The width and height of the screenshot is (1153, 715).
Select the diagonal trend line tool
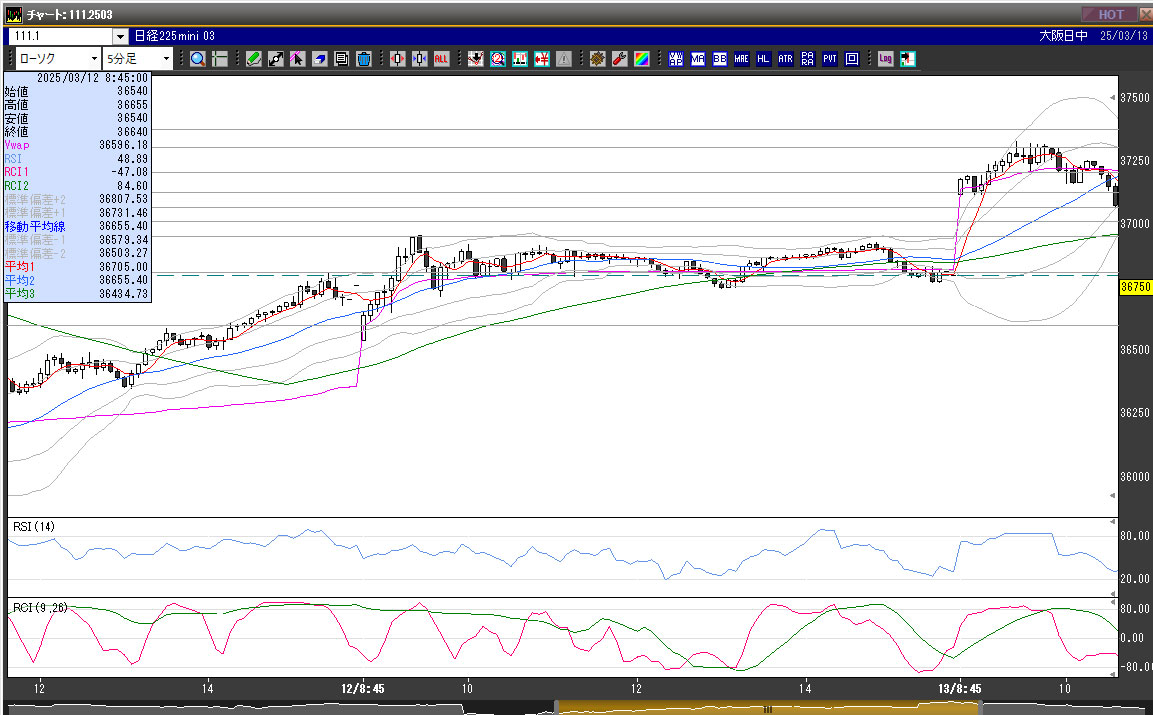pos(276,59)
